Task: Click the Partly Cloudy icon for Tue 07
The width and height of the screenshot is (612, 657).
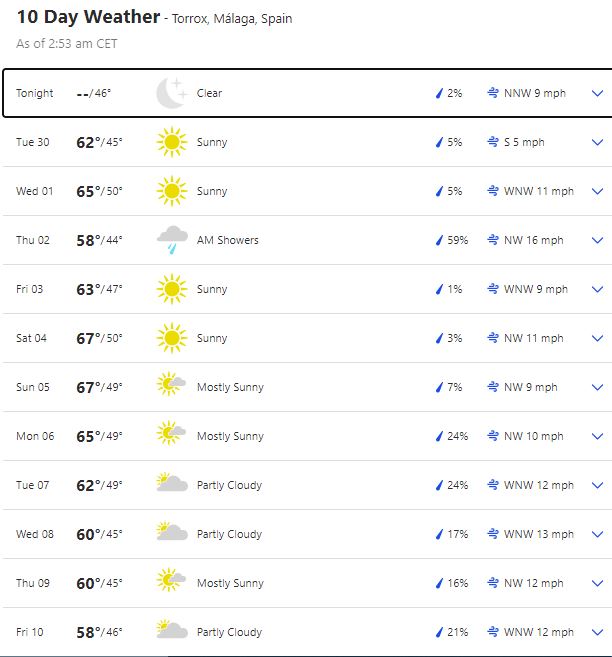Action: click(172, 485)
